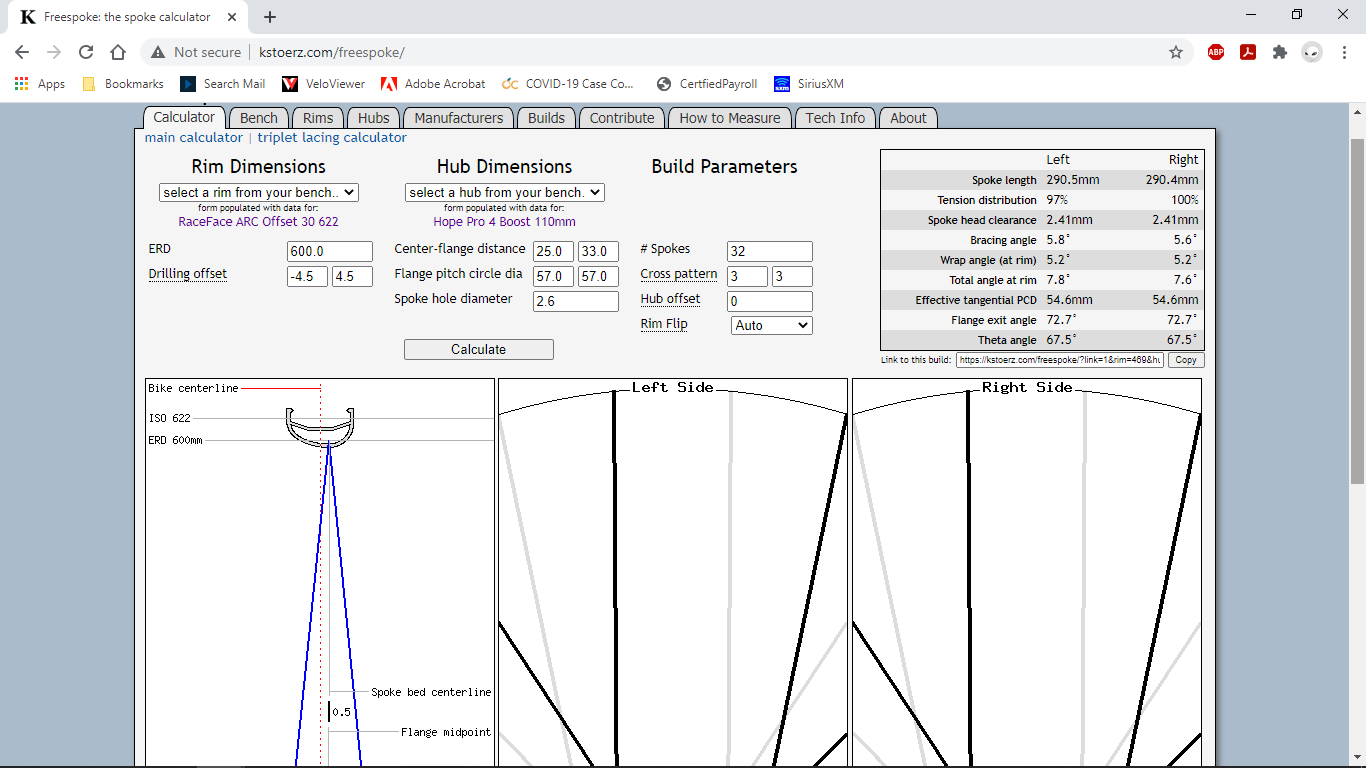Open the rim selection dropdown
This screenshot has height=768, width=1366.
pos(257,192)
